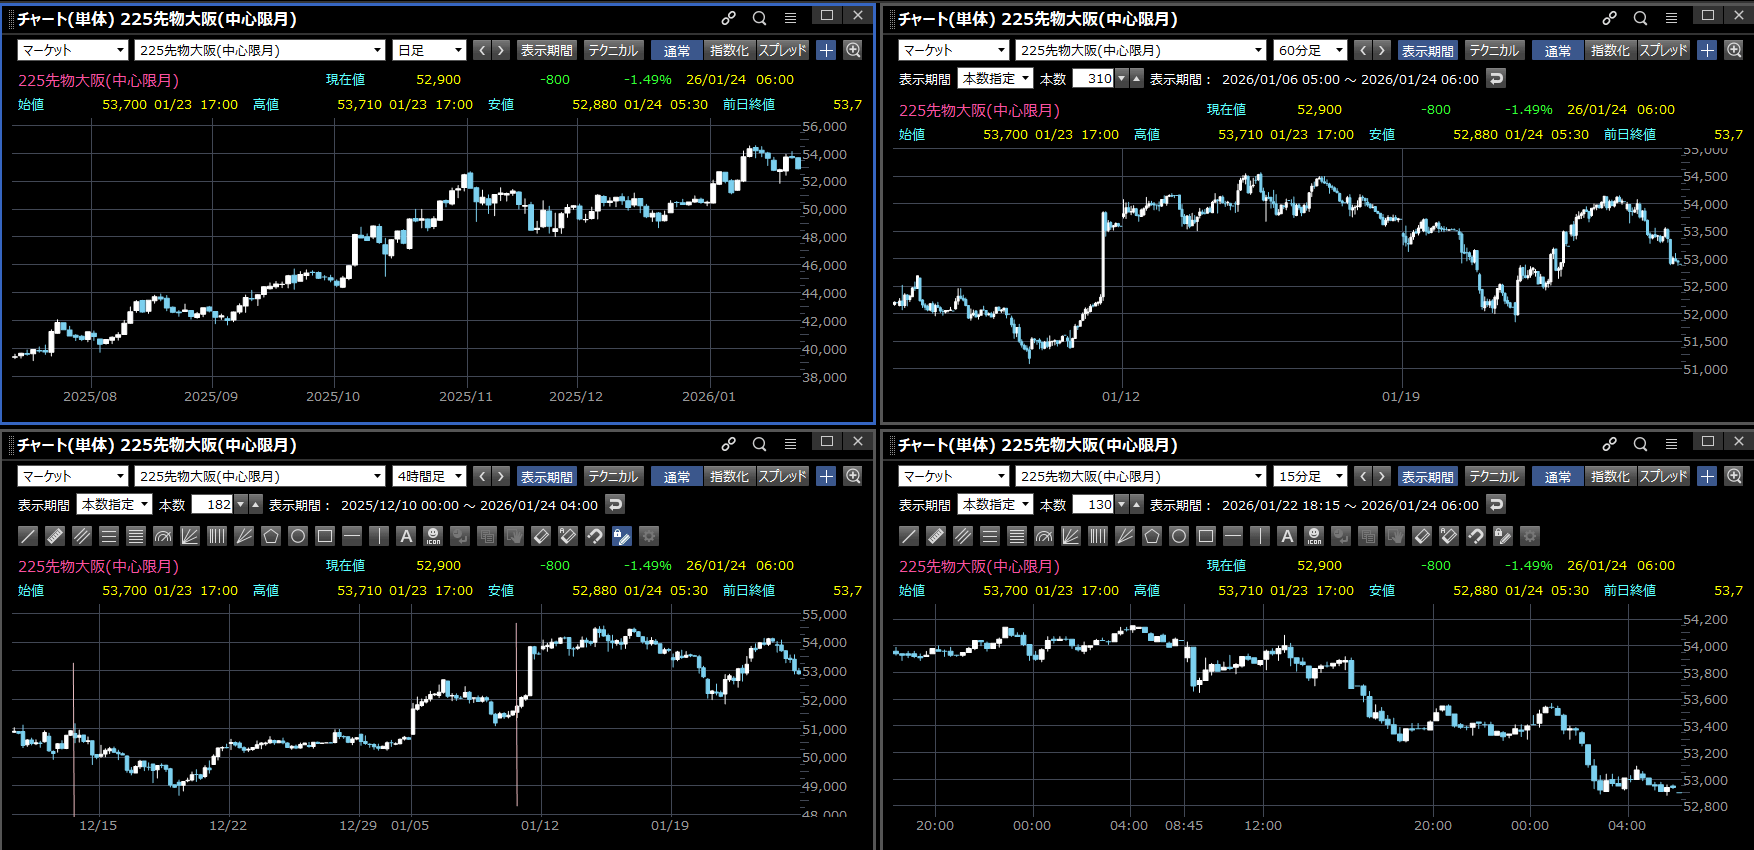
Task: Expand the 60分足 timeframe dropdown
Action: click(x=1311, y=50)
